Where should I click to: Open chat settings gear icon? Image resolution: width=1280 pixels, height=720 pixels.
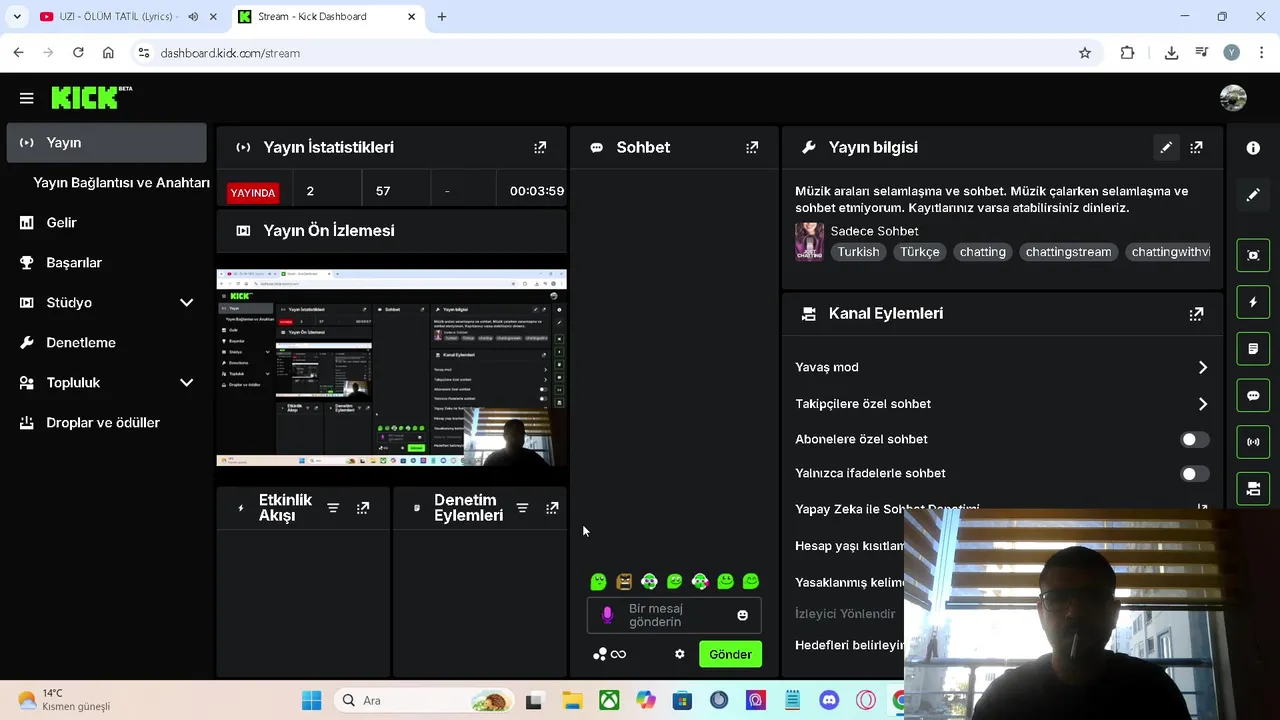click(x=680, y=654)
